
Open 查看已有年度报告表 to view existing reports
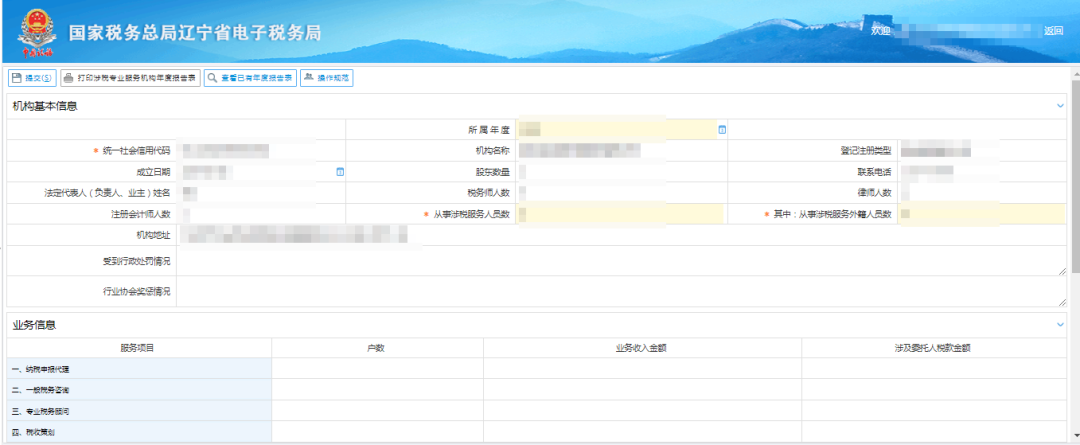[250, 78]
